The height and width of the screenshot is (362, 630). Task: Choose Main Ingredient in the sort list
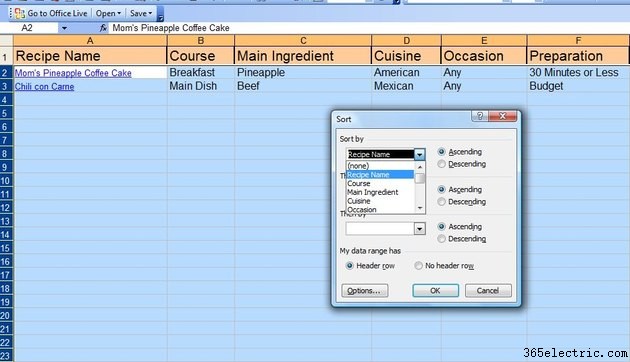point(380,192)
